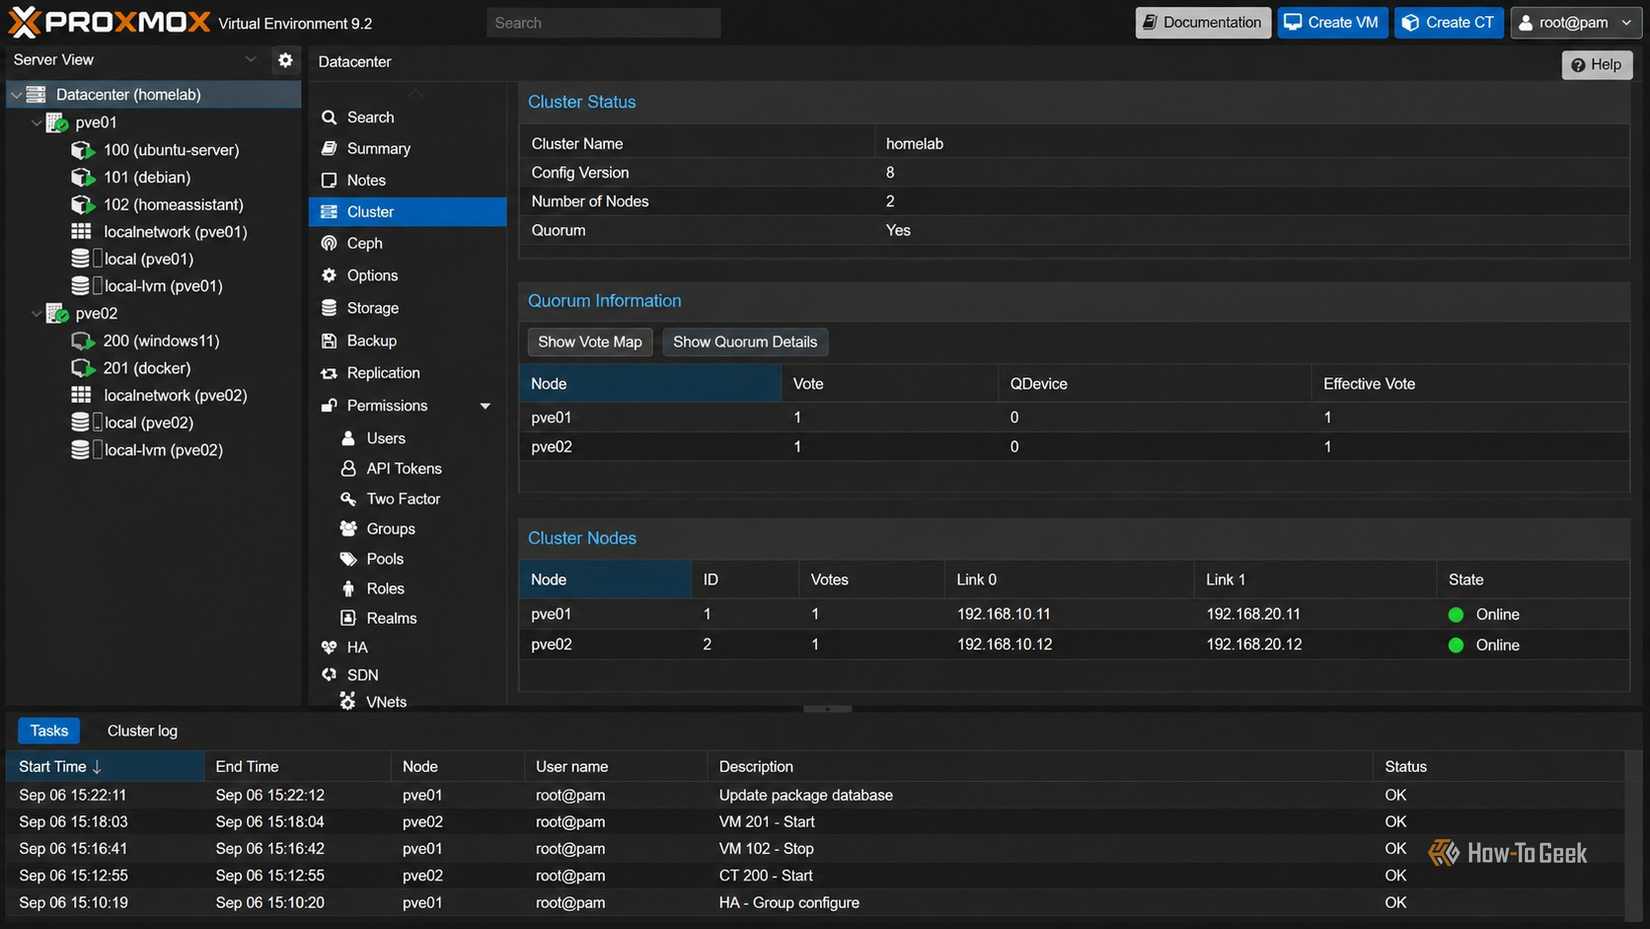Open the Documentation button
This screenshot has height=929, width=1650.
[1203, 22]
